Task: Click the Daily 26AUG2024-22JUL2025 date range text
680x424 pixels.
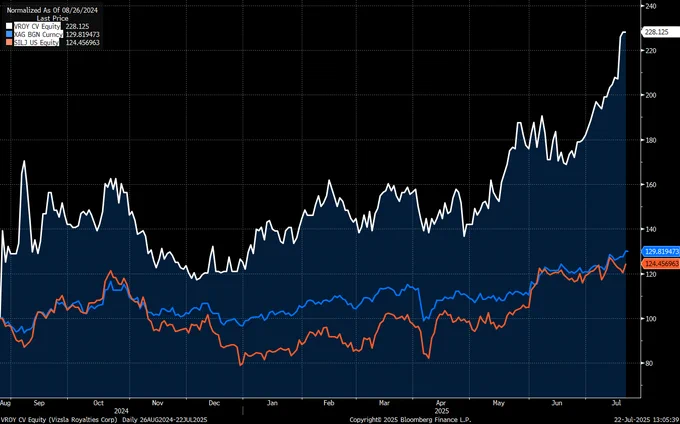Action: [166, 420]
